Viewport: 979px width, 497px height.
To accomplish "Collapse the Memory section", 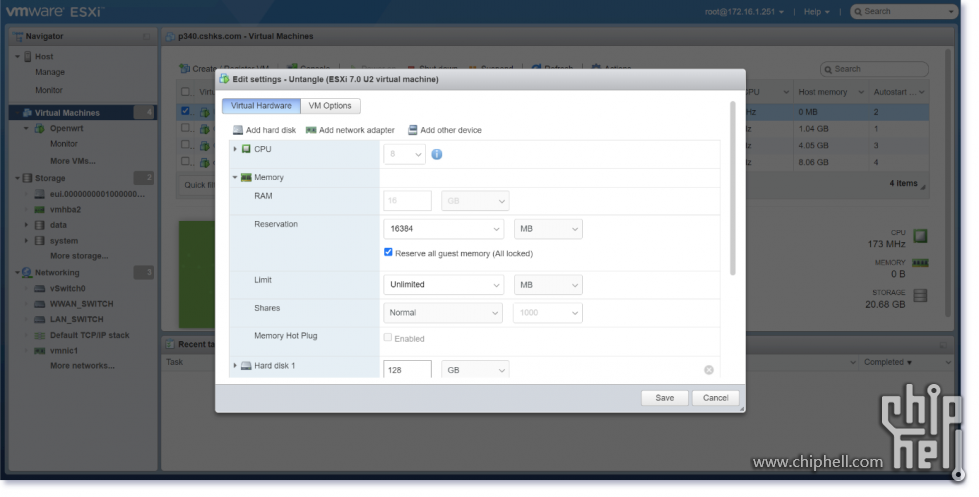I will pos(235,177).
